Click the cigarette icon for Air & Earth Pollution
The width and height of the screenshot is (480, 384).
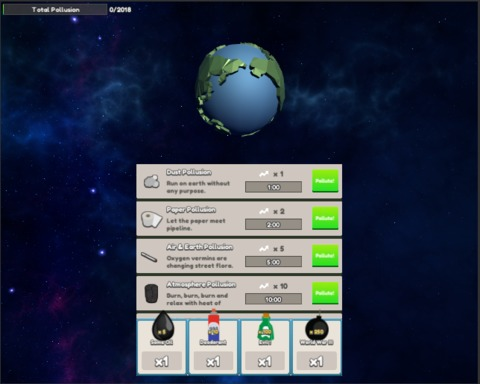pyautogui.click(x=149, y=257)
